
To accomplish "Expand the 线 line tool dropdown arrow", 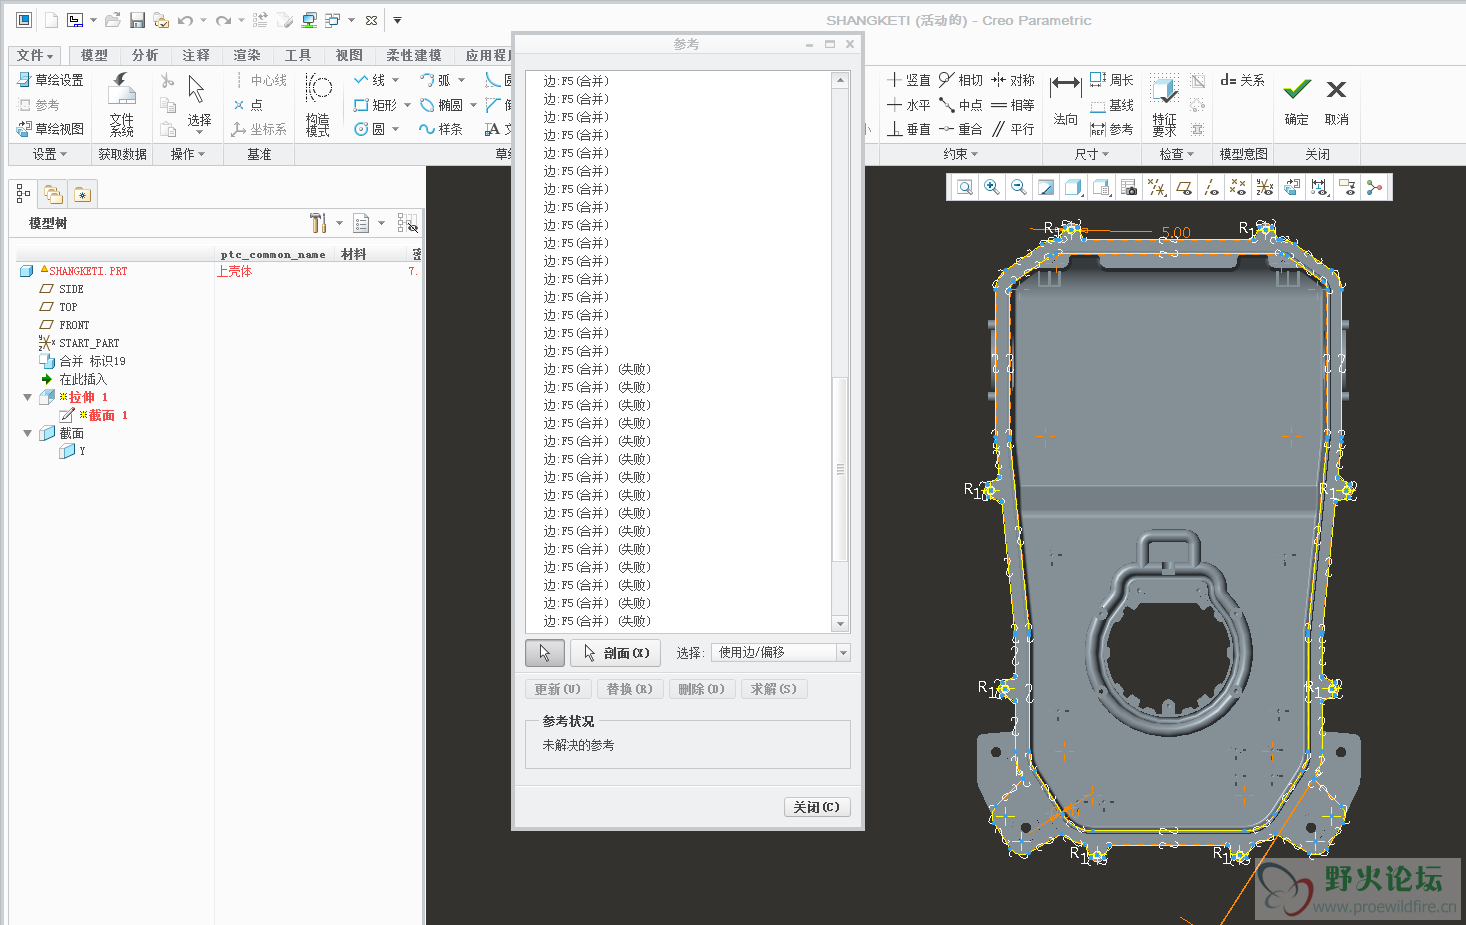I will coord(395,80).
